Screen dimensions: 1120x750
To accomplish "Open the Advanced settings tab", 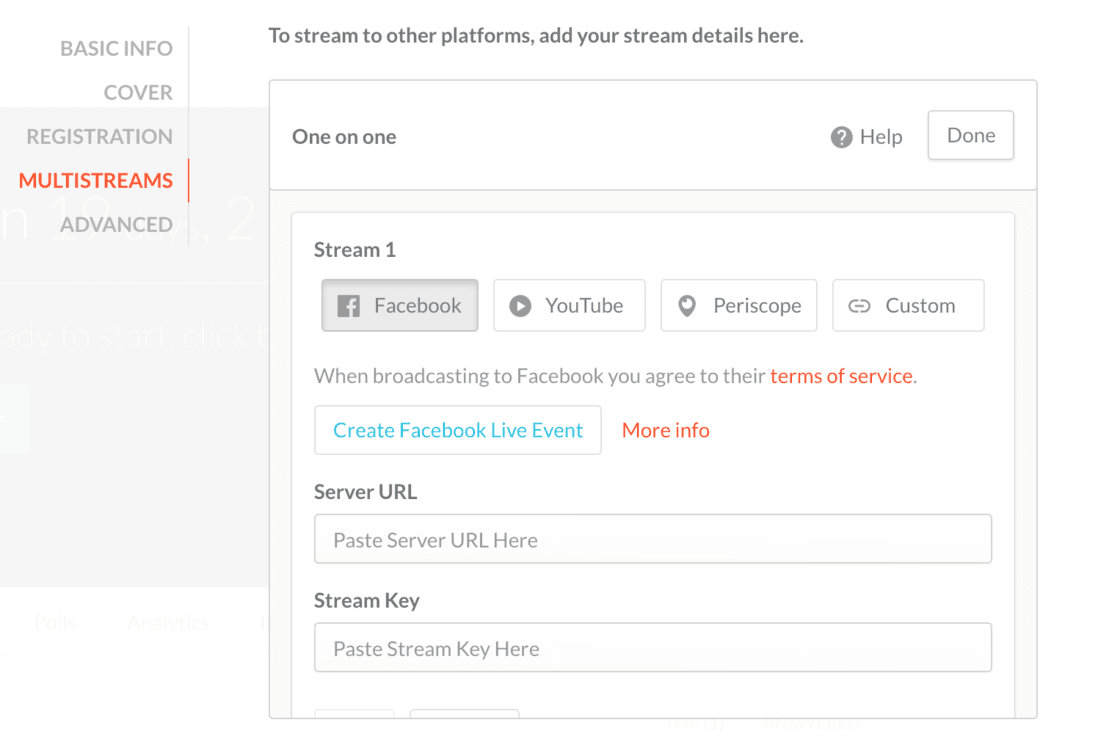I will click(x=116, y=224).
